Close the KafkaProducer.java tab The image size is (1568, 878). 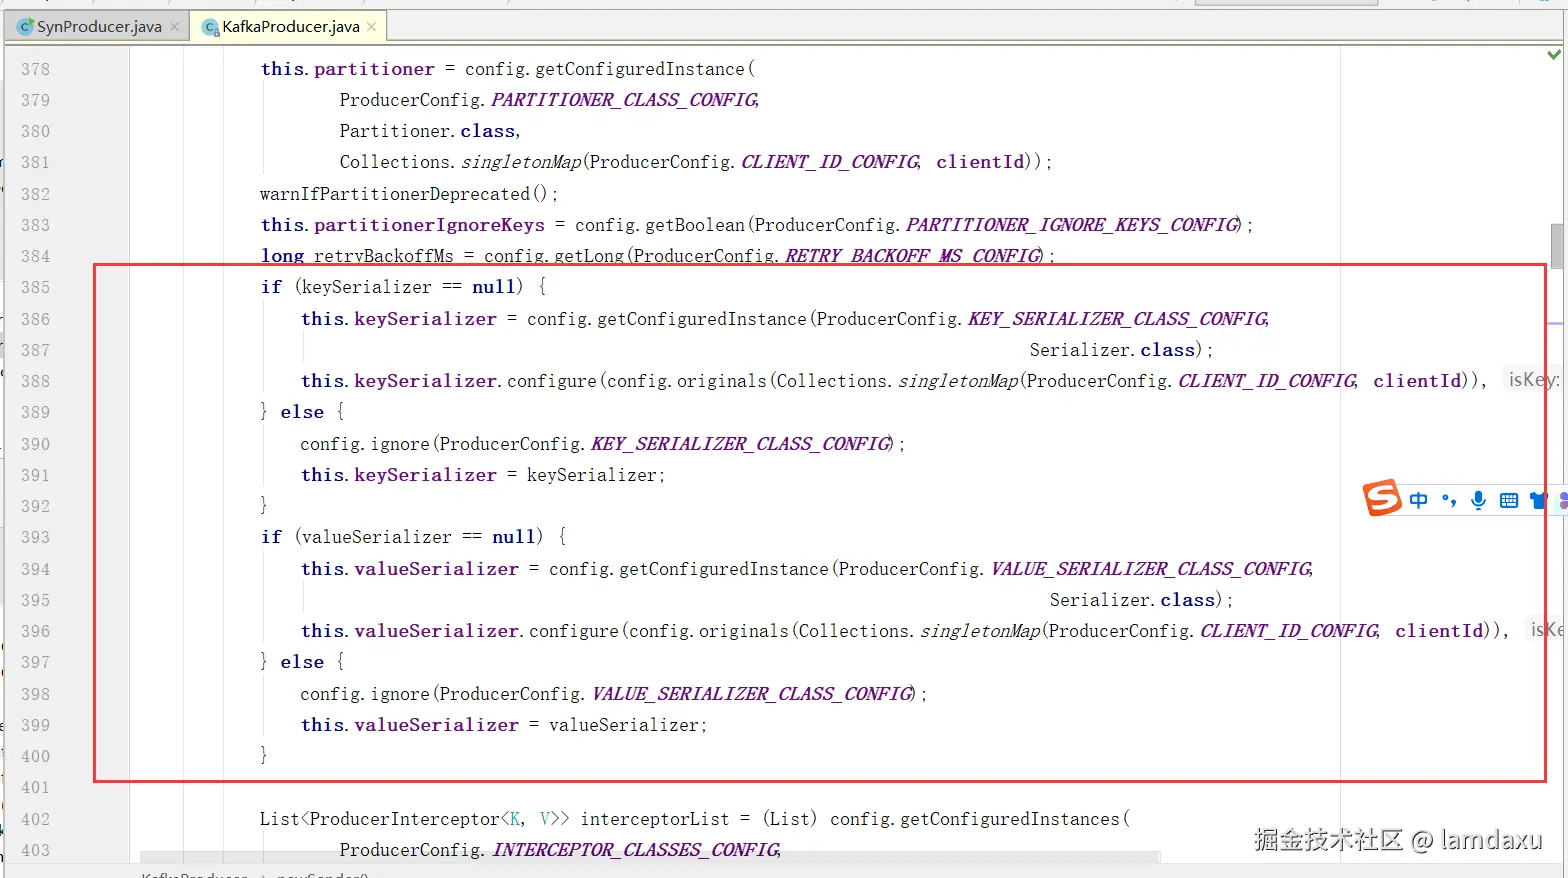[372, 27]
